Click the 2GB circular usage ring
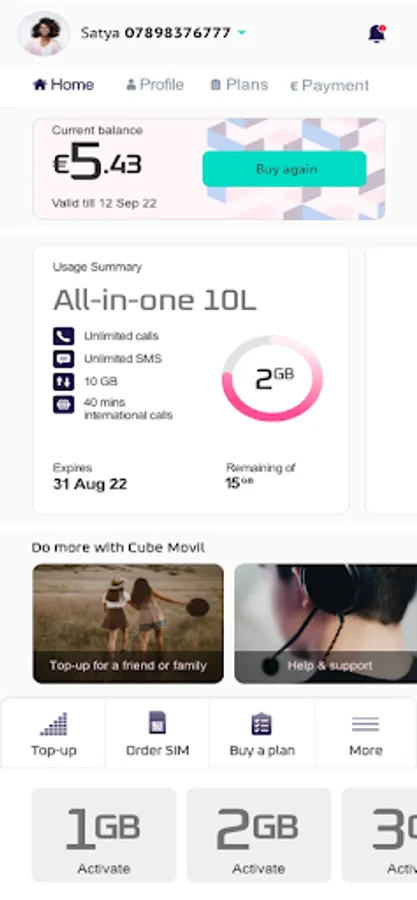417x900 pixels. pyautogui.click(x=272, y=378)
